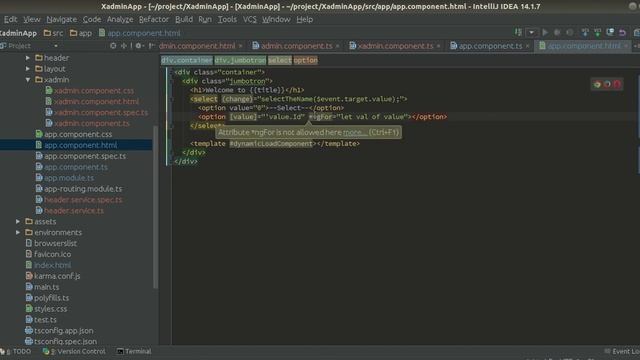Image resolution: width=640 pixels, height=360 pixels.
Task: Click the VCS Commit Changes icon
Action: (x=598, y=32)
